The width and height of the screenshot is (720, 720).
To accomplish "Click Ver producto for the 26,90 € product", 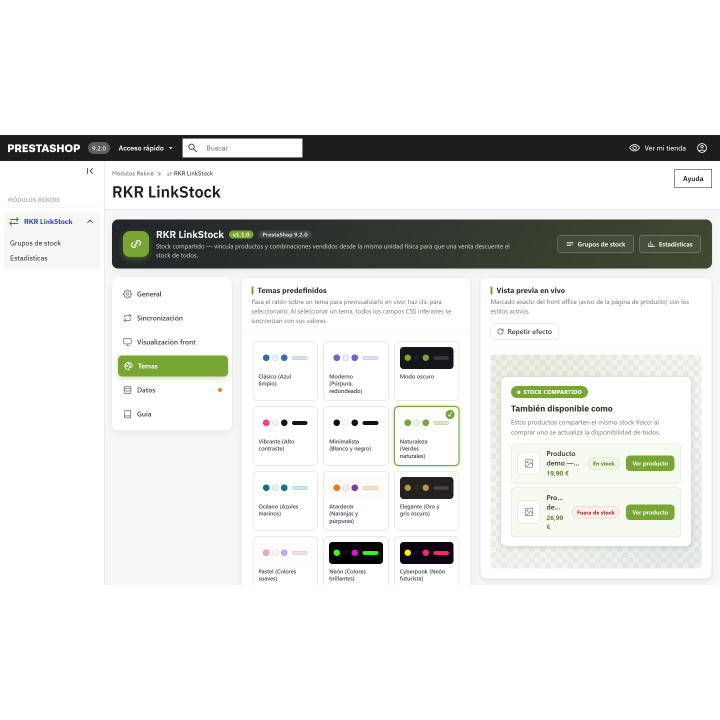I will (x=650, y=512).
